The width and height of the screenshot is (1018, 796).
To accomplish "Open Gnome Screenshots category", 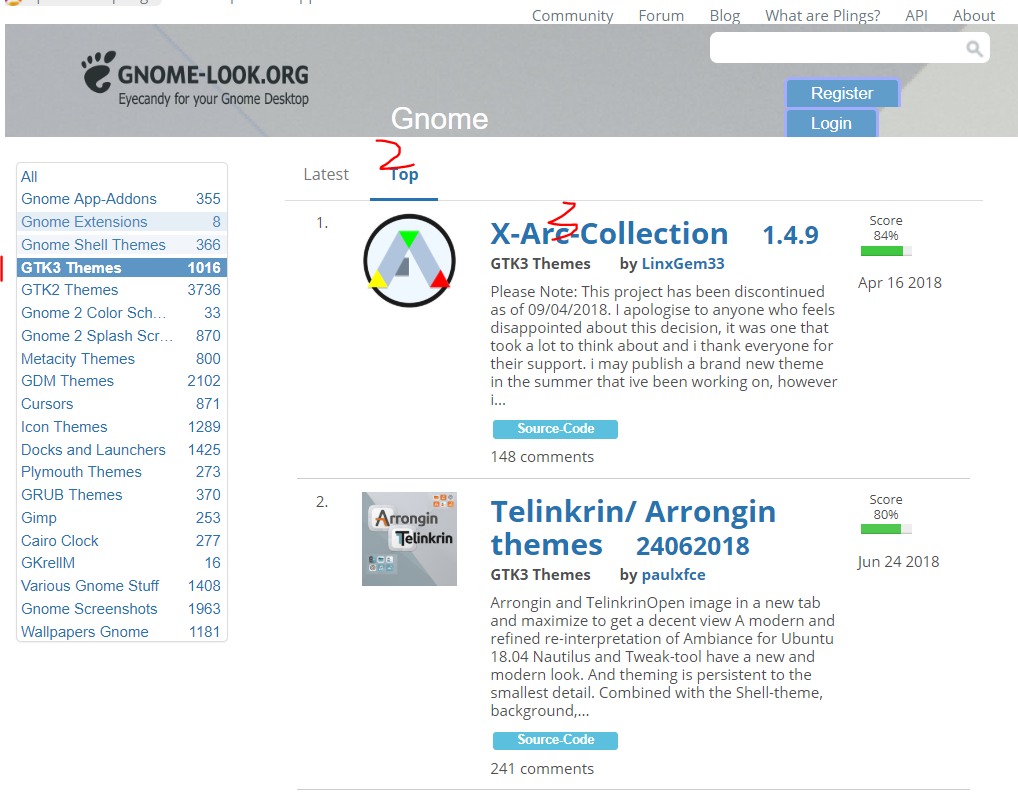I will tap(121, 608).
